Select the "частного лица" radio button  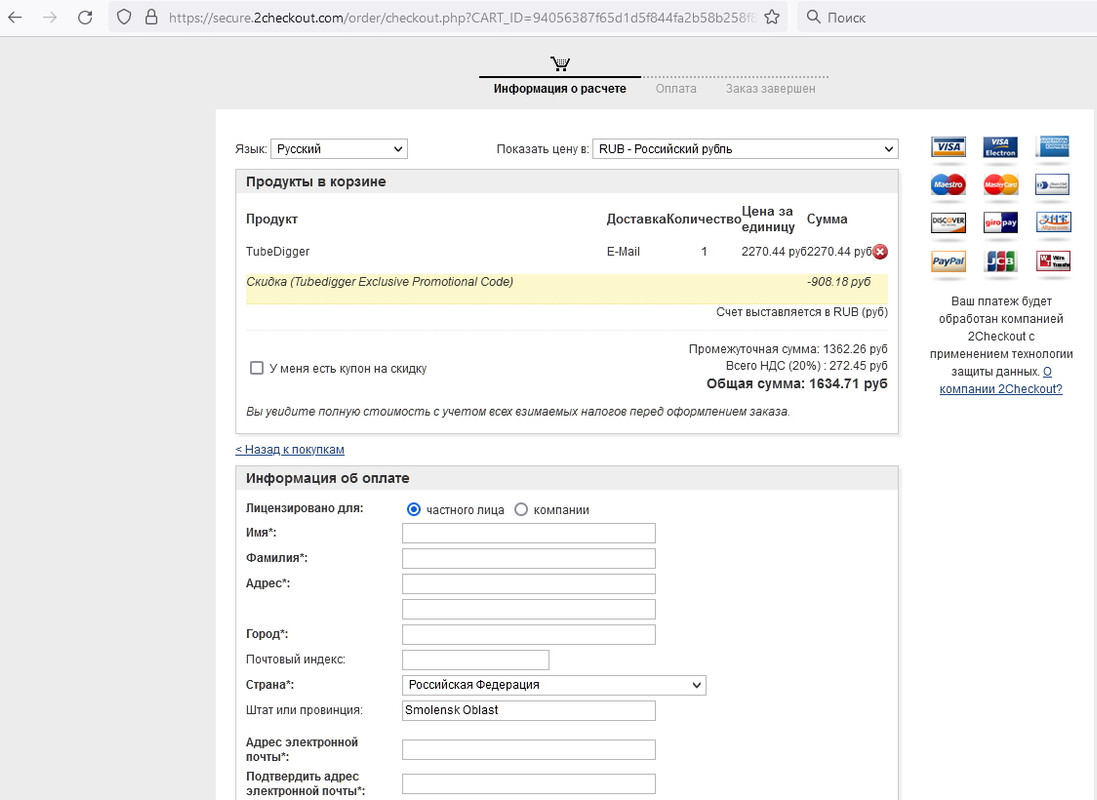click(413, 510)
